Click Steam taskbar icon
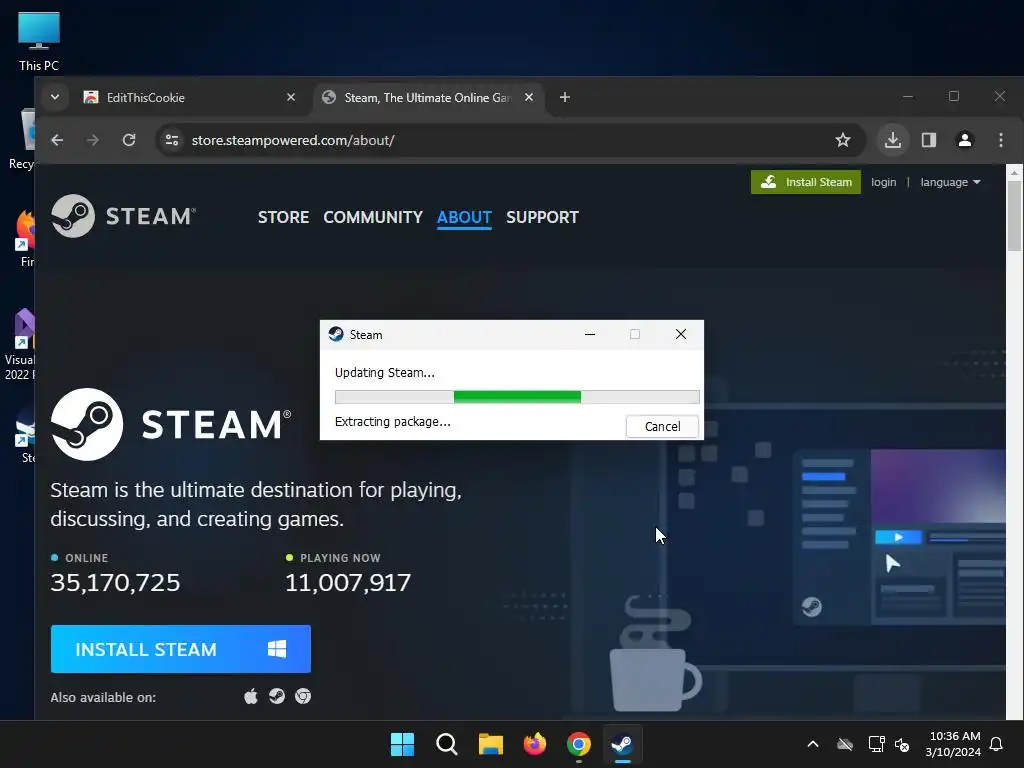 [622, 744]
